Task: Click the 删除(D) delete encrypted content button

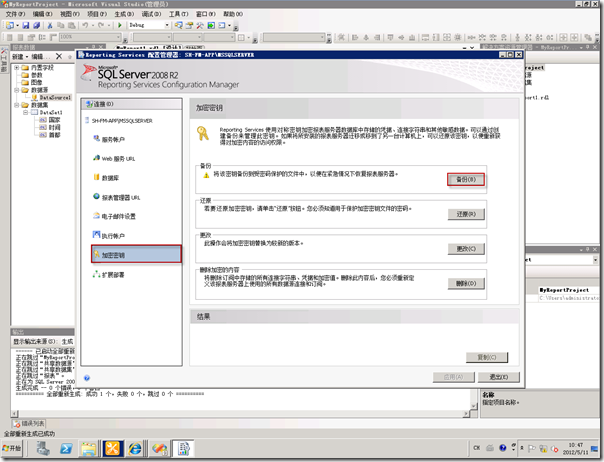Action: (x=466, y=284)
